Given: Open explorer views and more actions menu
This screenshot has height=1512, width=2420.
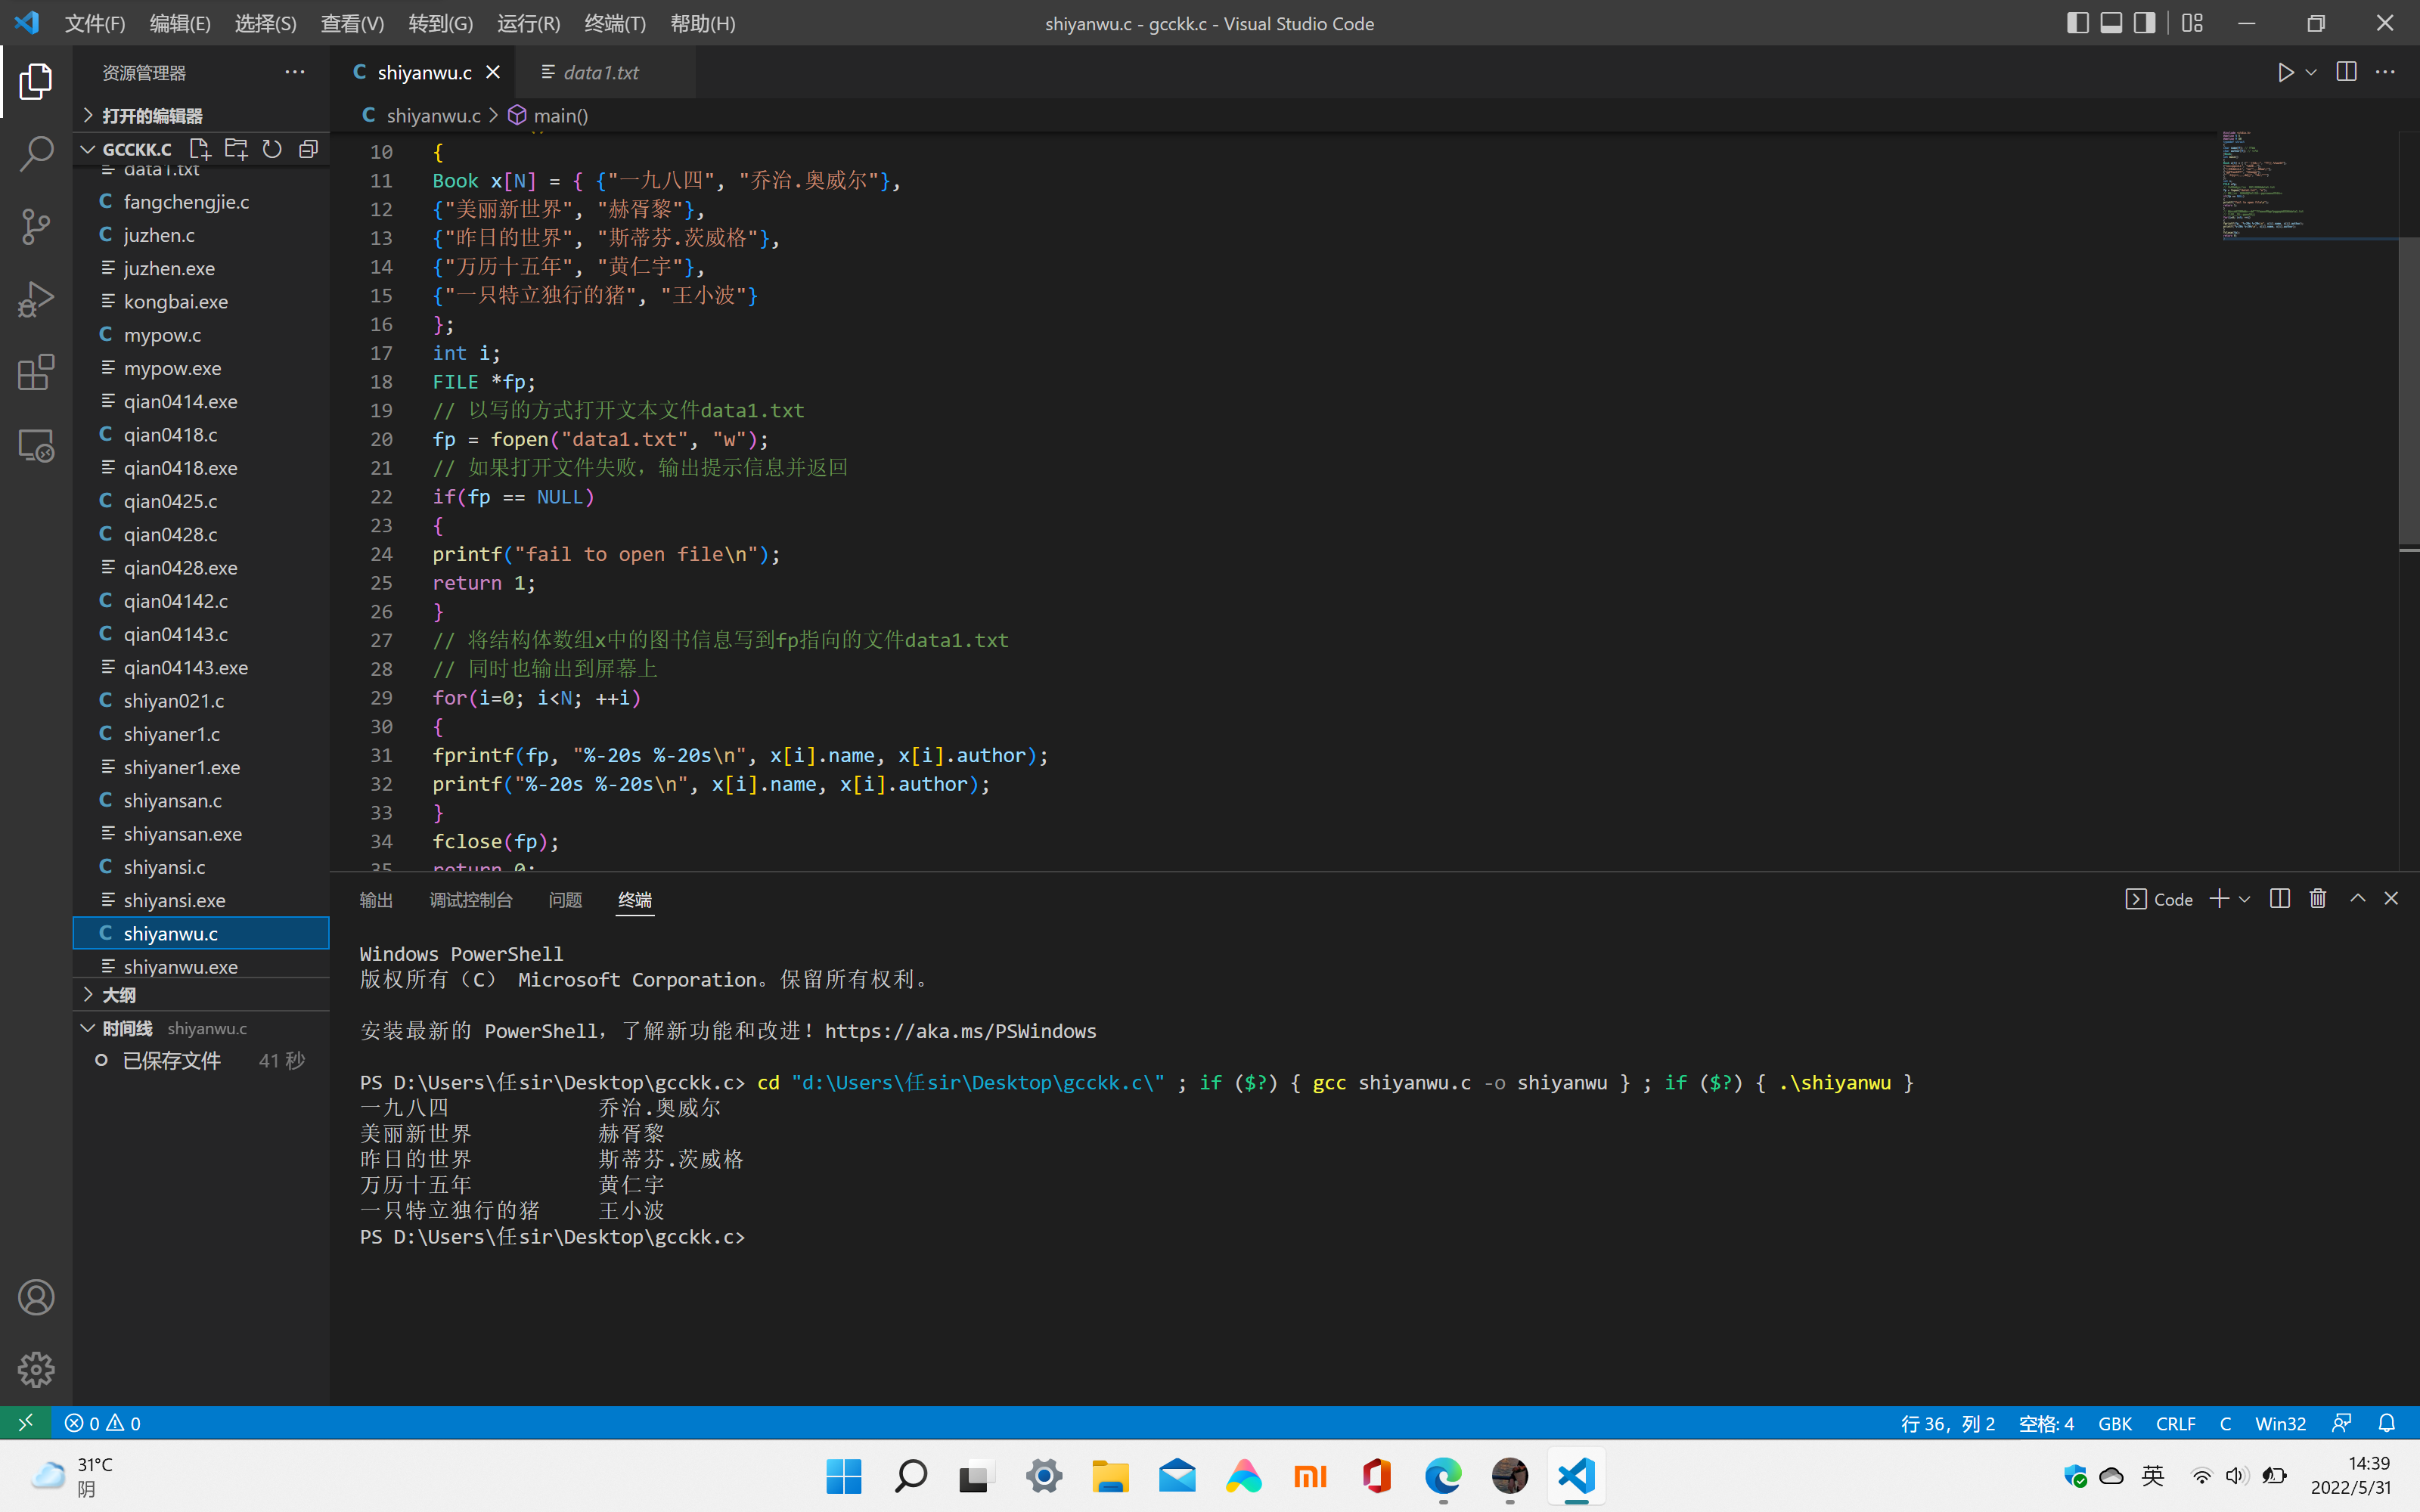Looking at the screenshot, I should pos(294,72).
